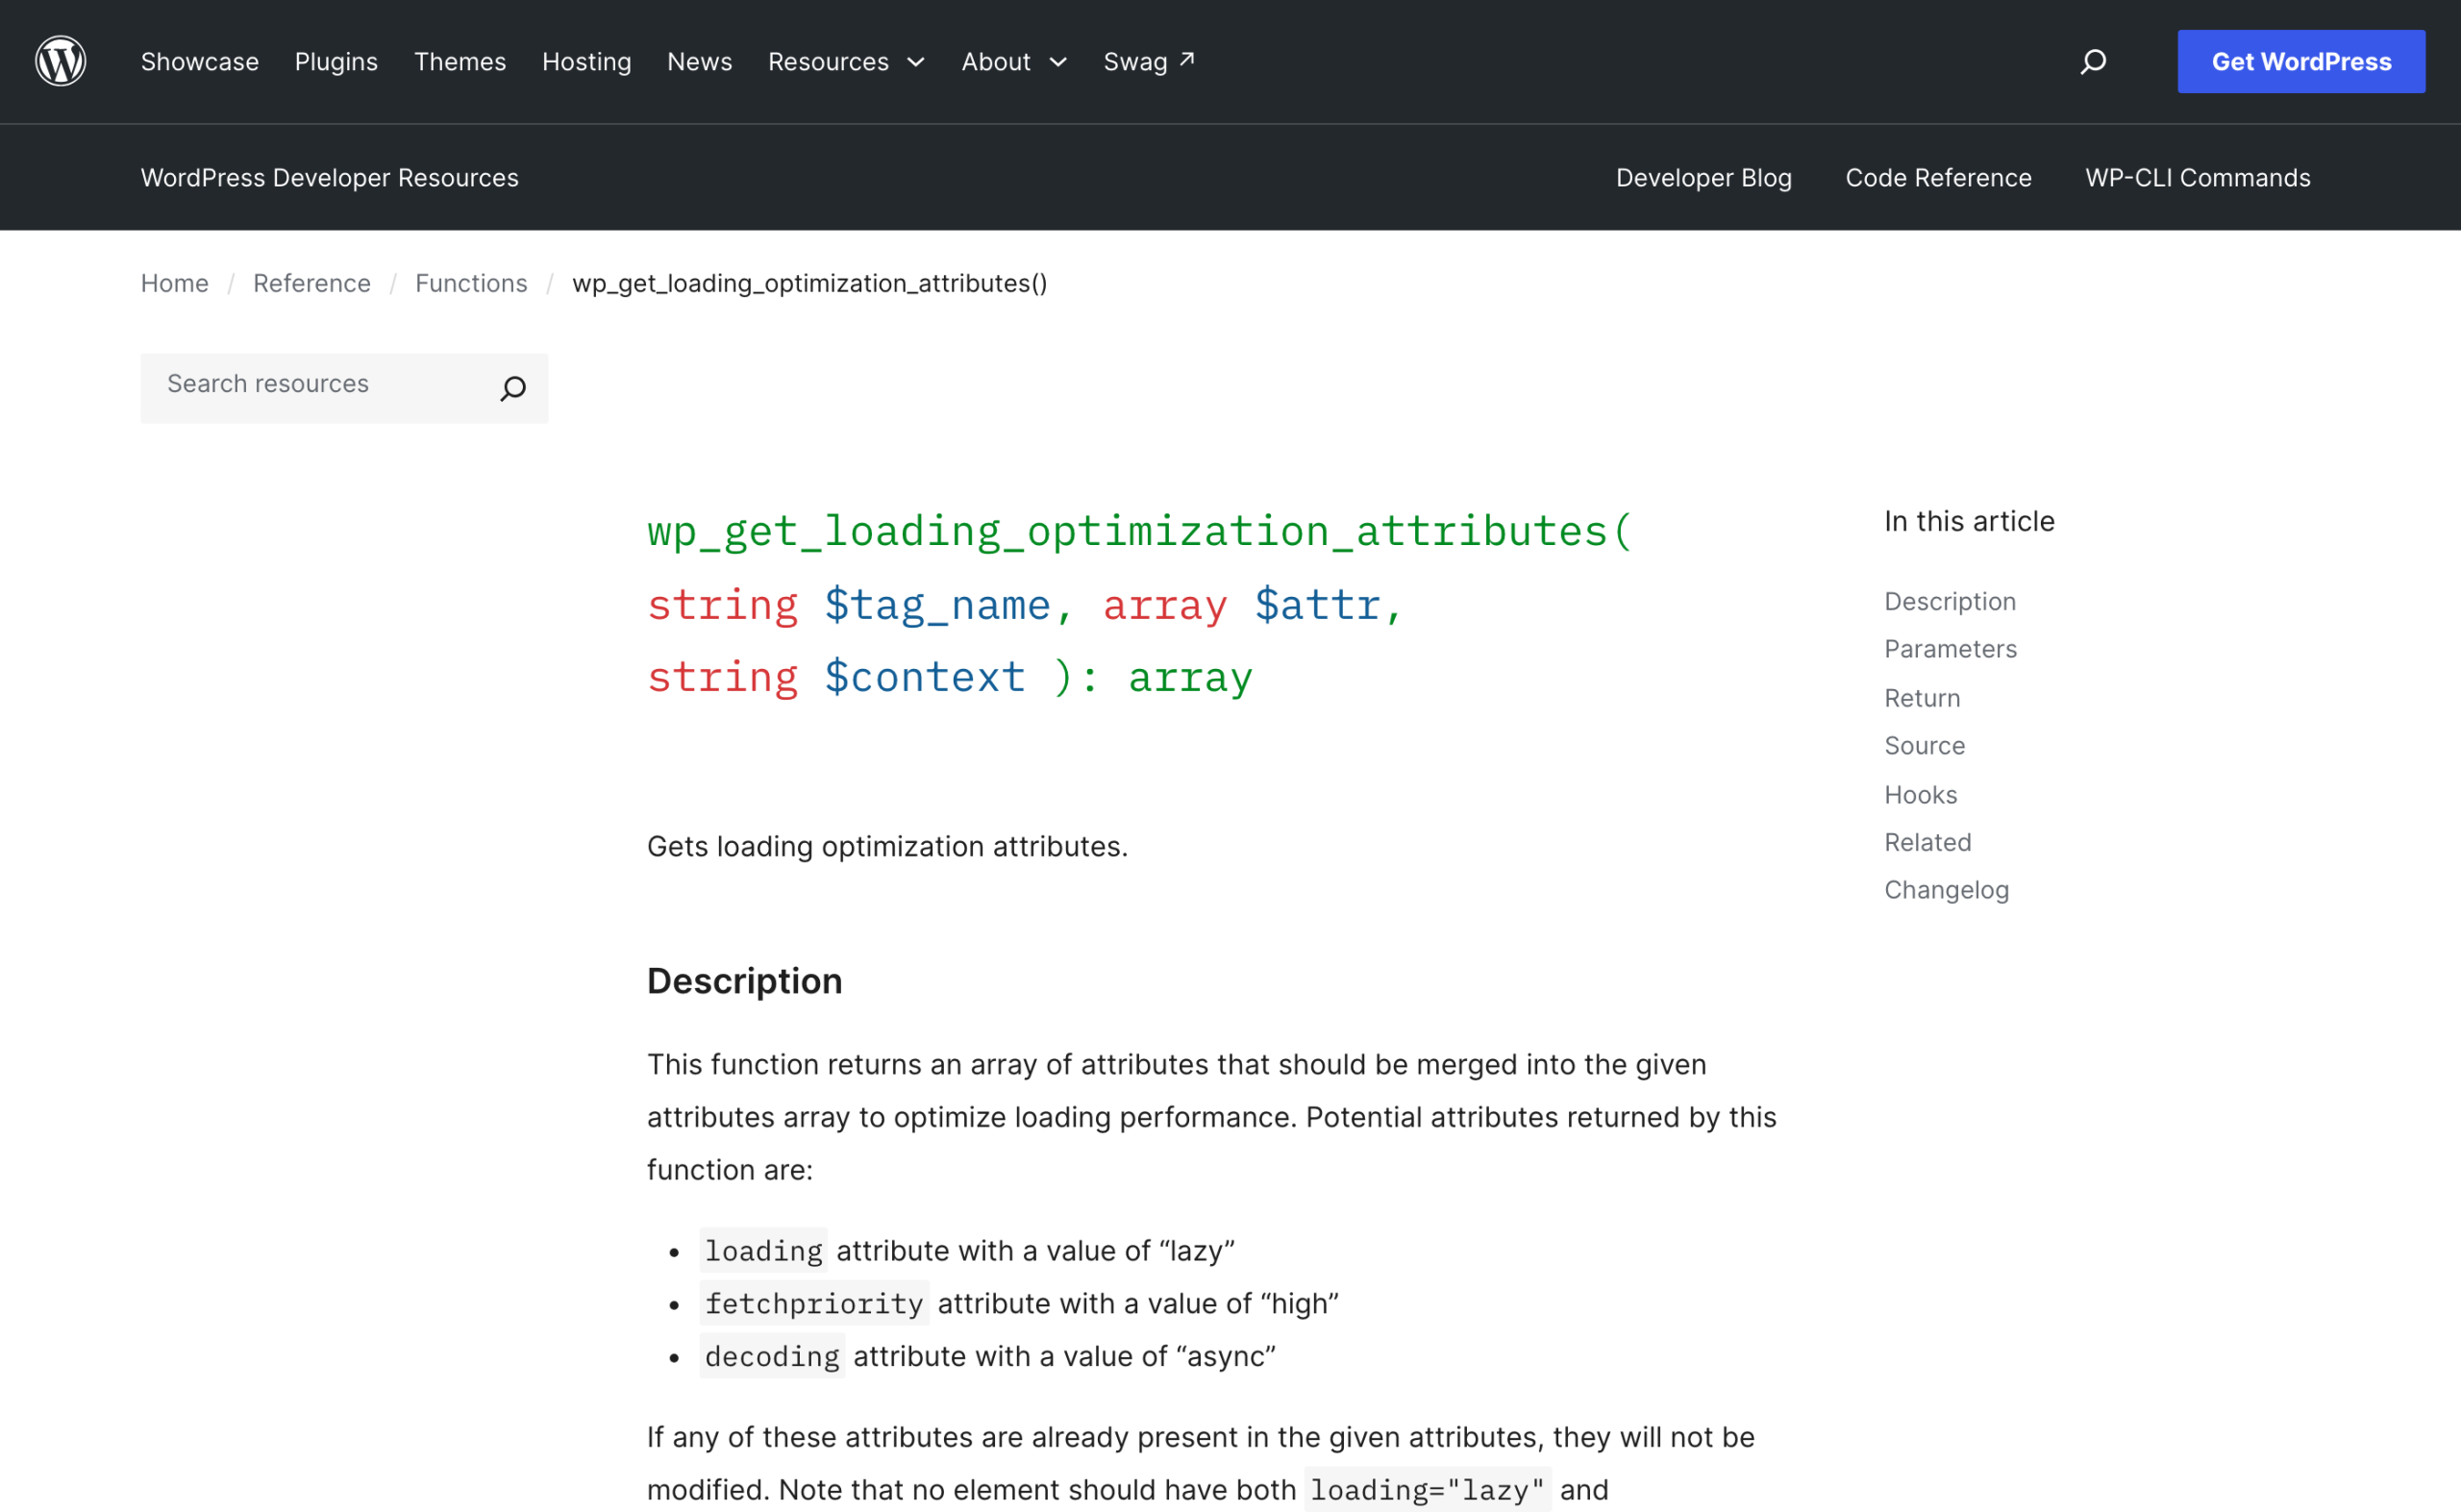The height and width of the screenshot is (1512, 2461).
Task: Jump to the Parameters section link
Action: (1951, 650)
